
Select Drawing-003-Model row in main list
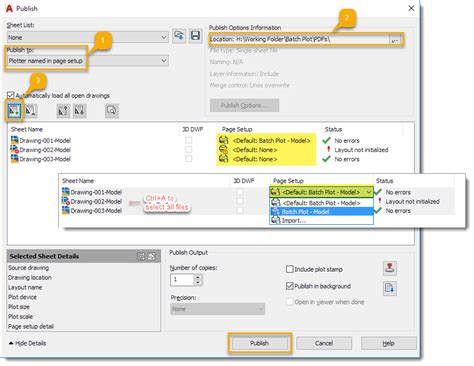point(211,159)
